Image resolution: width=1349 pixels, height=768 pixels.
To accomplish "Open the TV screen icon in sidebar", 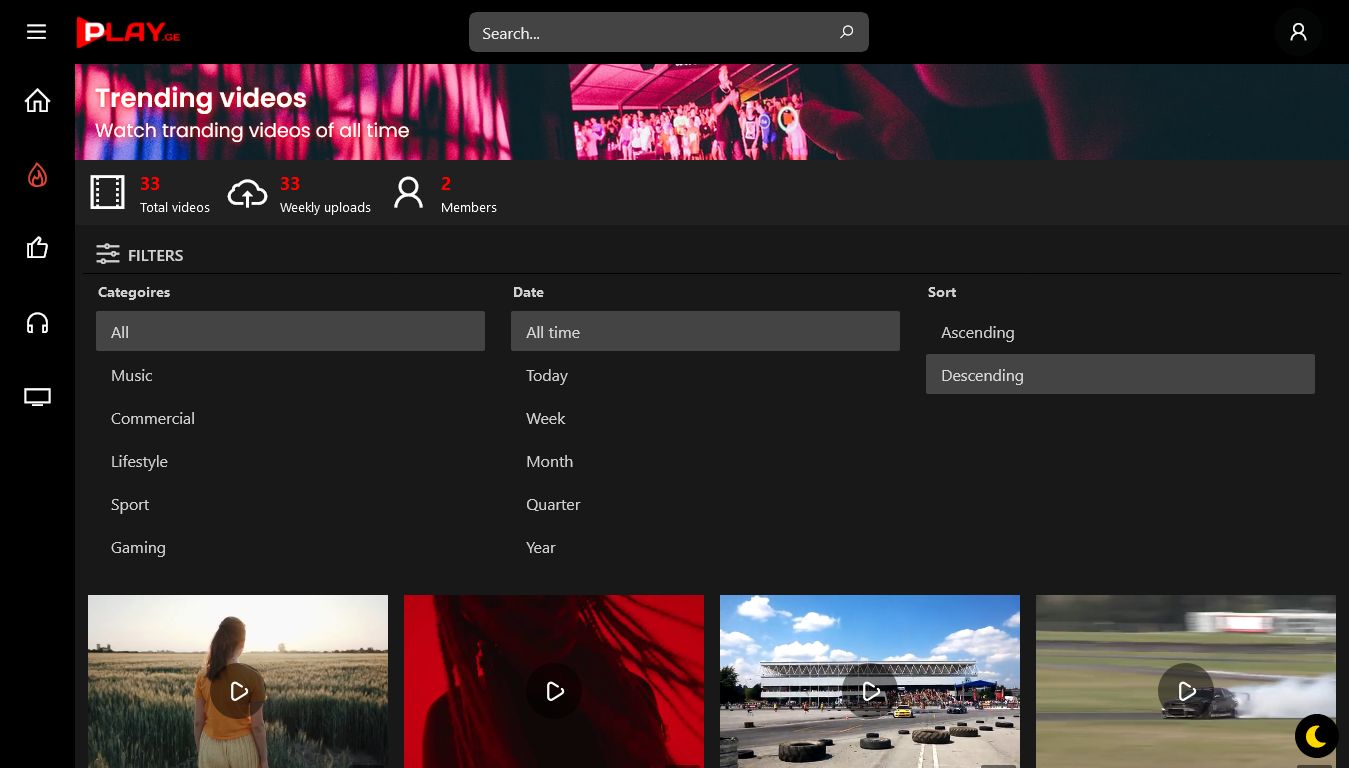I will click(x=37, y=397).
